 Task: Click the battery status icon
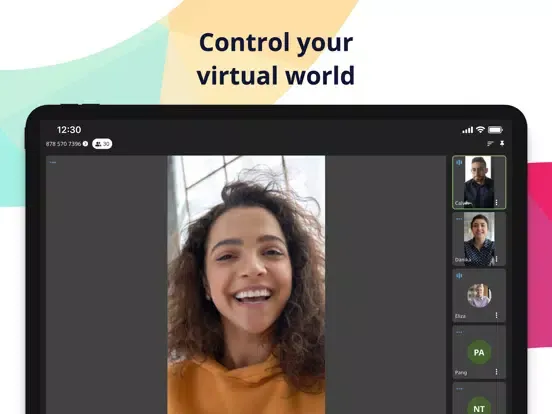[x=495, y=130]
